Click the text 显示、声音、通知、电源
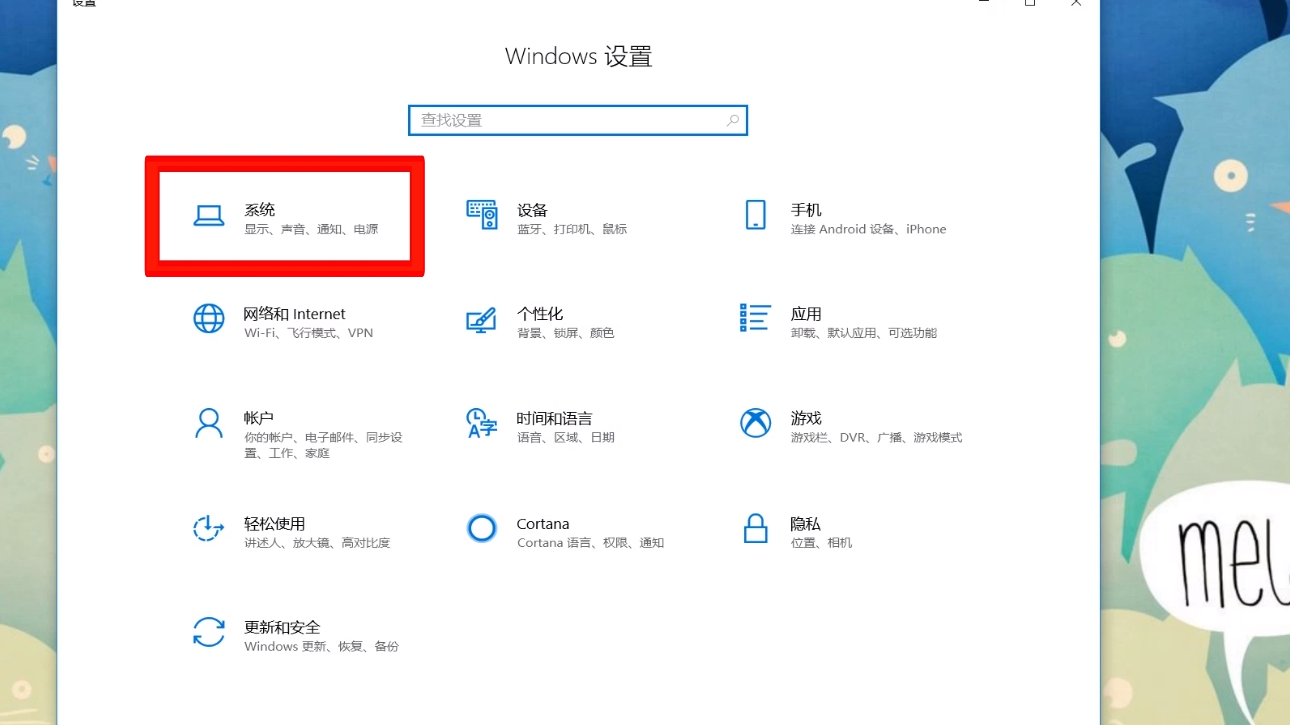1290x725 pixels. [x=311, y=229]
